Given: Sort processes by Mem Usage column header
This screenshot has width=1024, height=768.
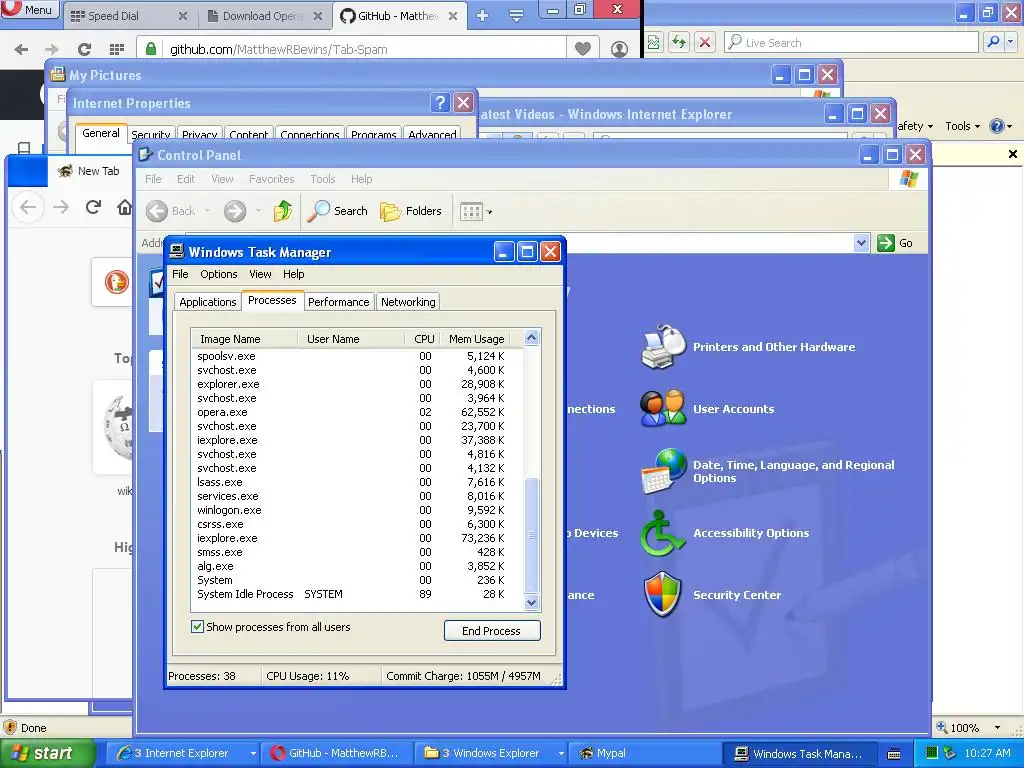Looking at the screenshot, I should click(476, 339).
